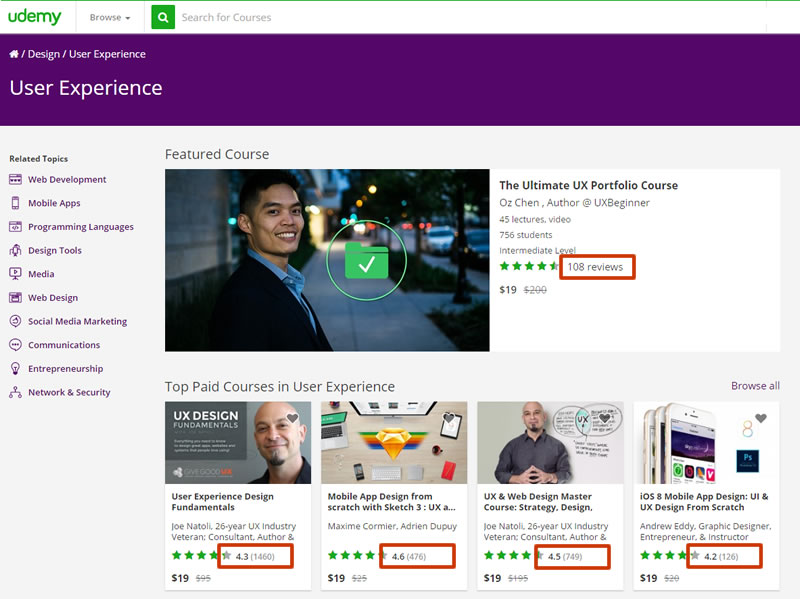Wishlist heart on User Experience Design Fundamentals
The height and width of the screenshot is (599, 800).
[x=292, y=418]
